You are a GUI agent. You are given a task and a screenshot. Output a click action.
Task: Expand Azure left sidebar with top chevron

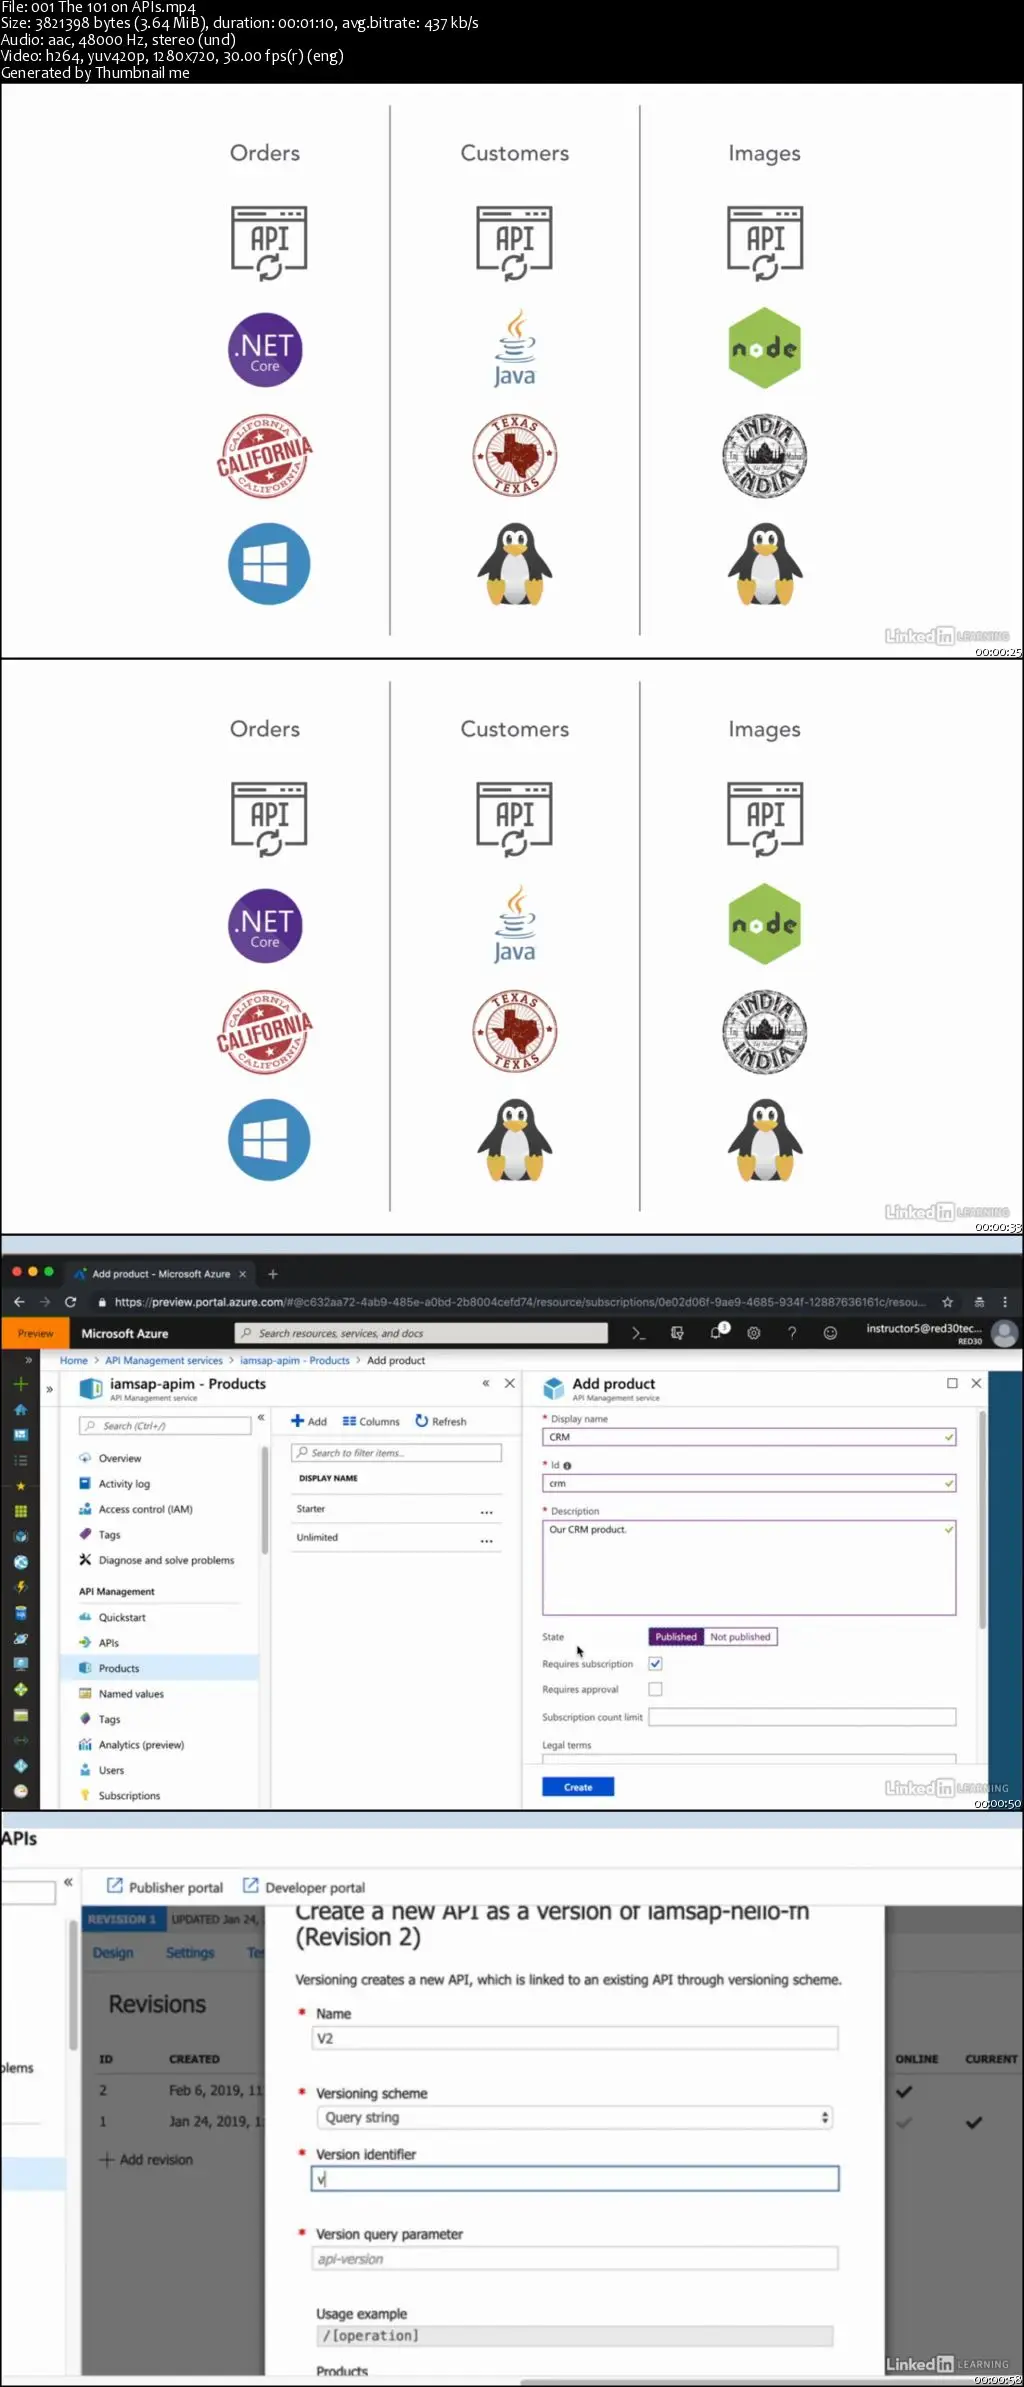(x=28, y=1360)
